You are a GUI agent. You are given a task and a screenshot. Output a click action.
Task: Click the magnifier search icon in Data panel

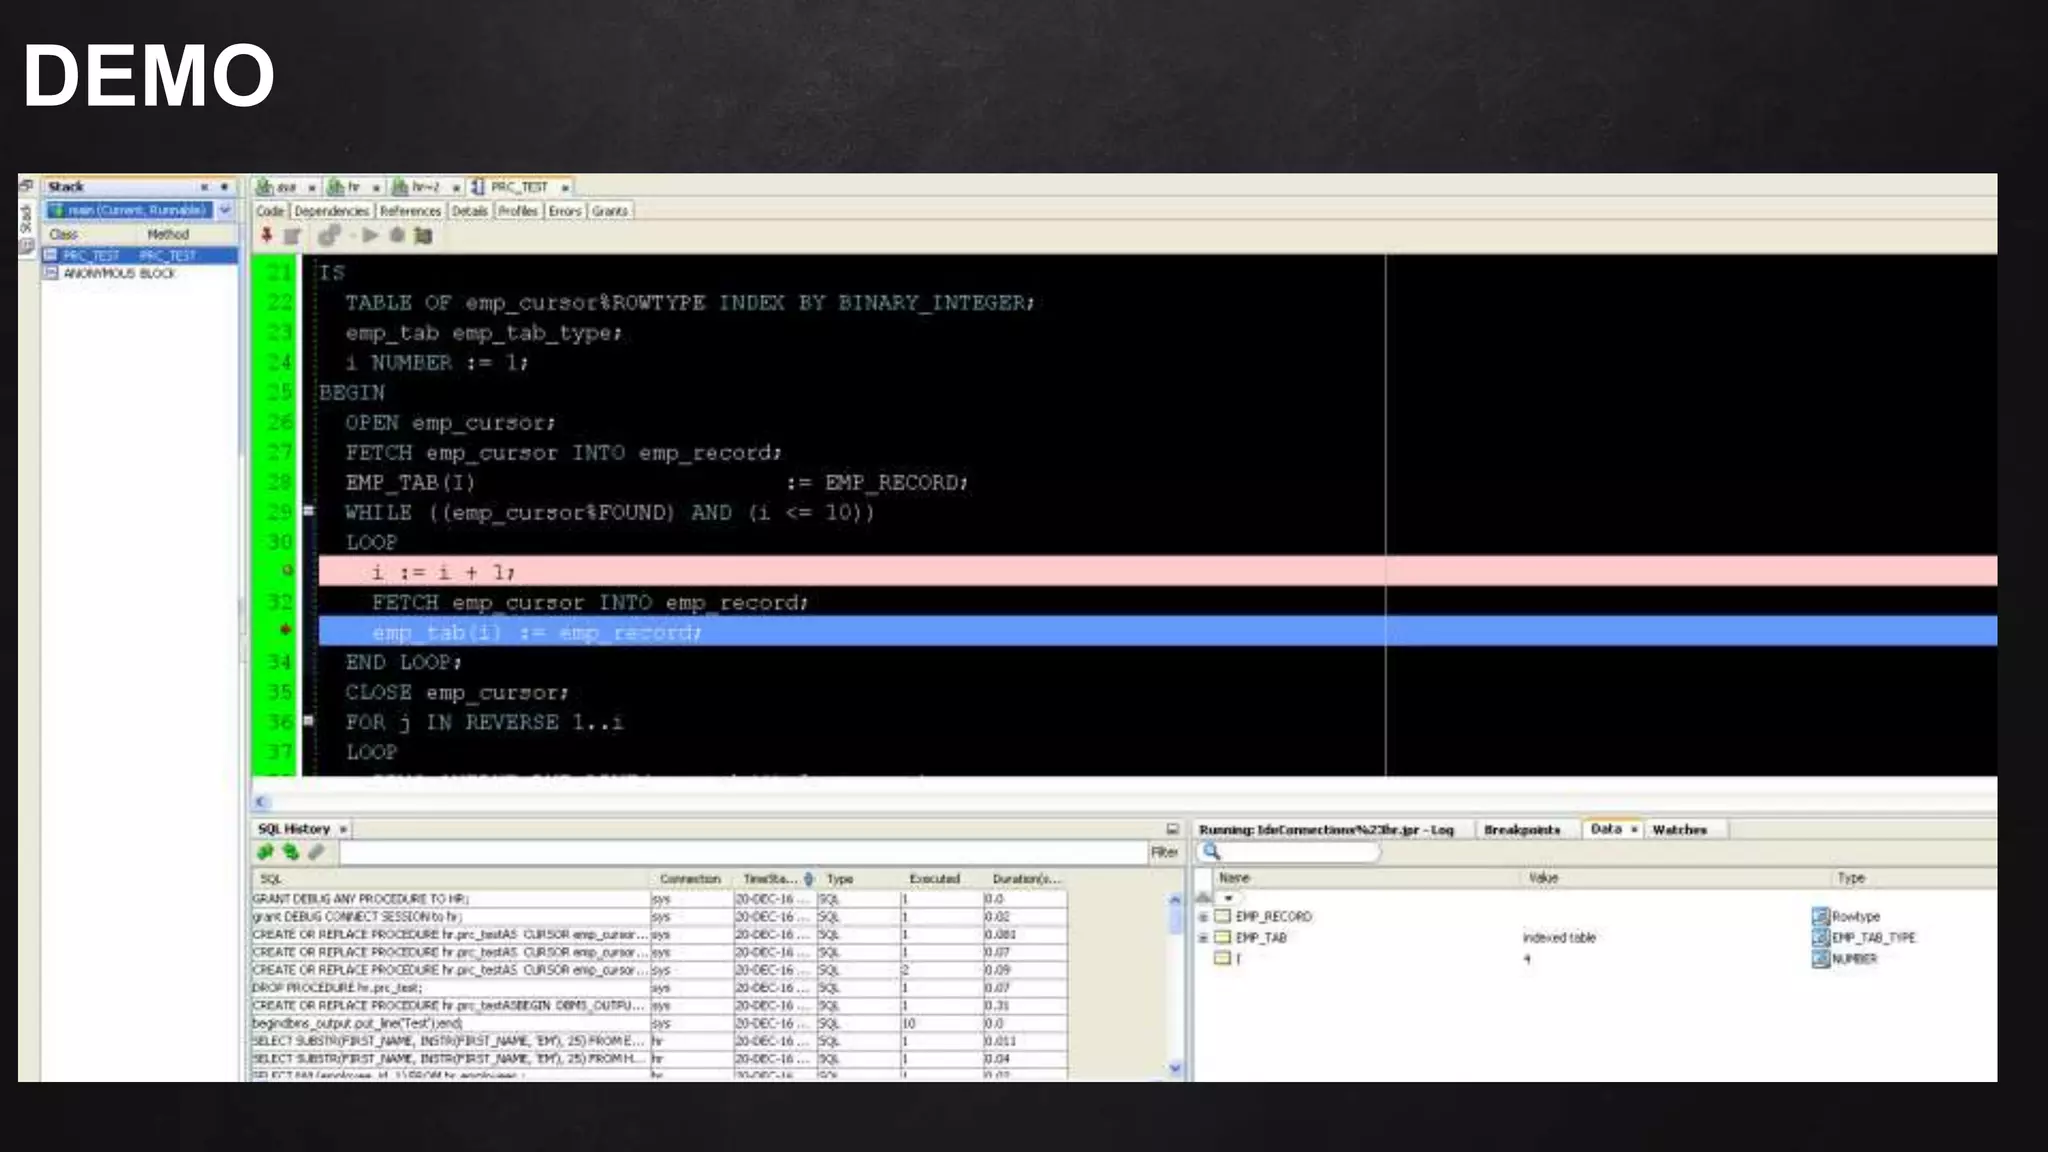coord(1211,852)
